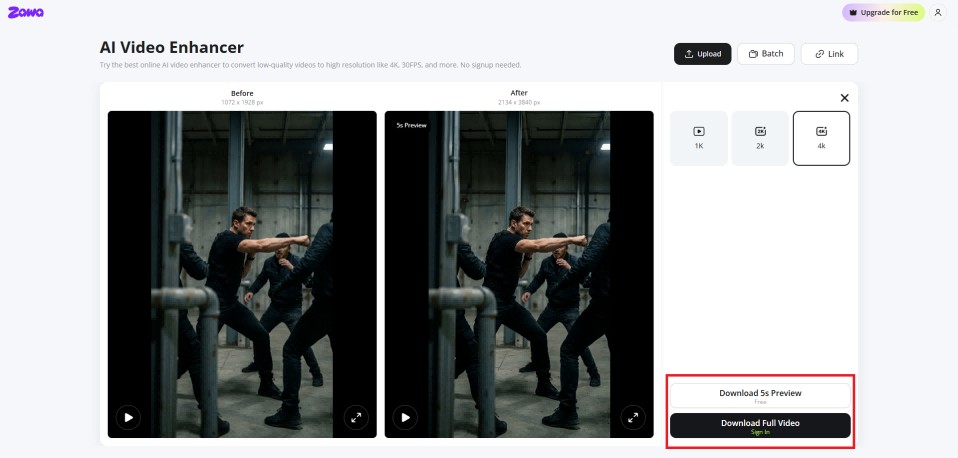
Task: Click the AI Video Enhancer heading
Action: tap(172, 47)
